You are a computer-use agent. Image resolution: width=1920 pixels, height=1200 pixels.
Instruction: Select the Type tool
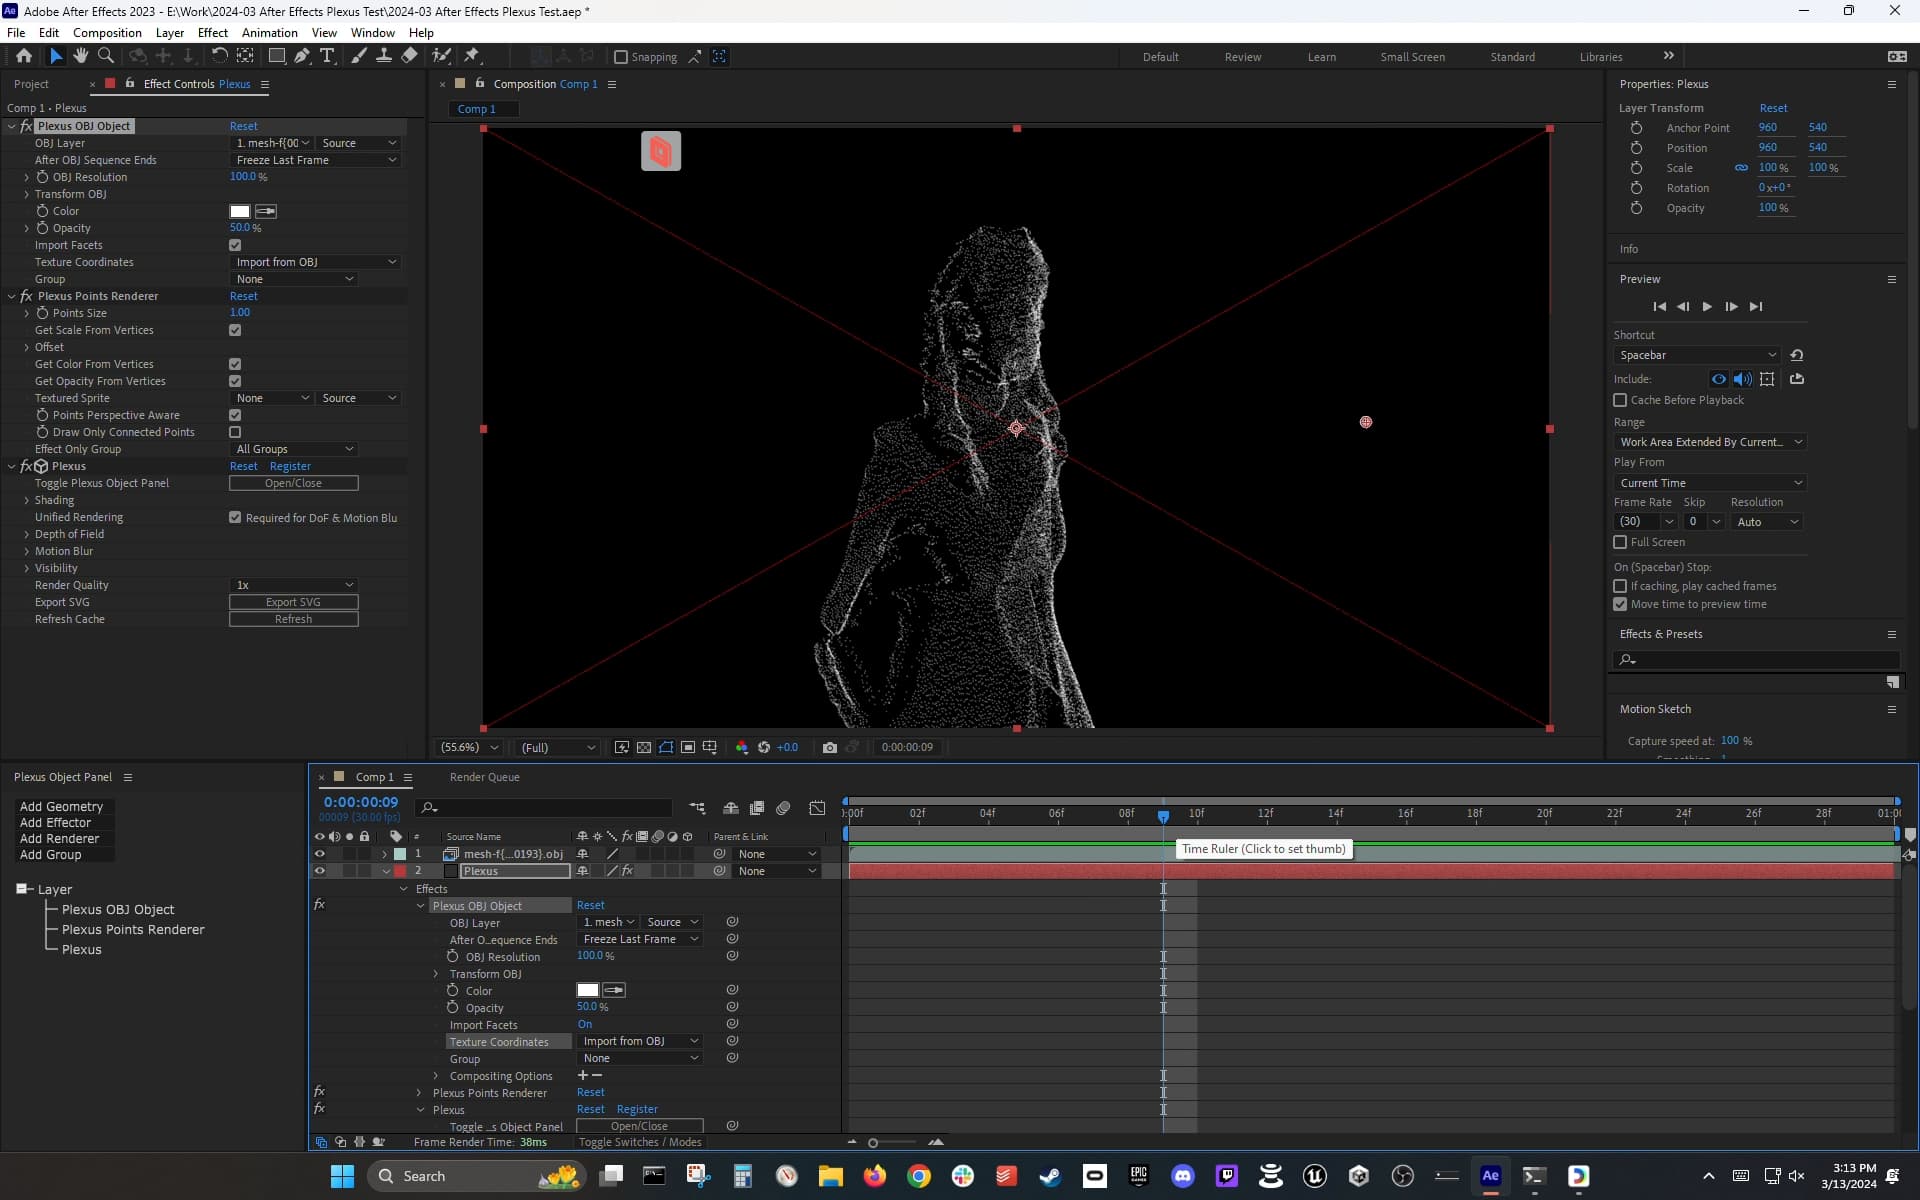[327, 56]
